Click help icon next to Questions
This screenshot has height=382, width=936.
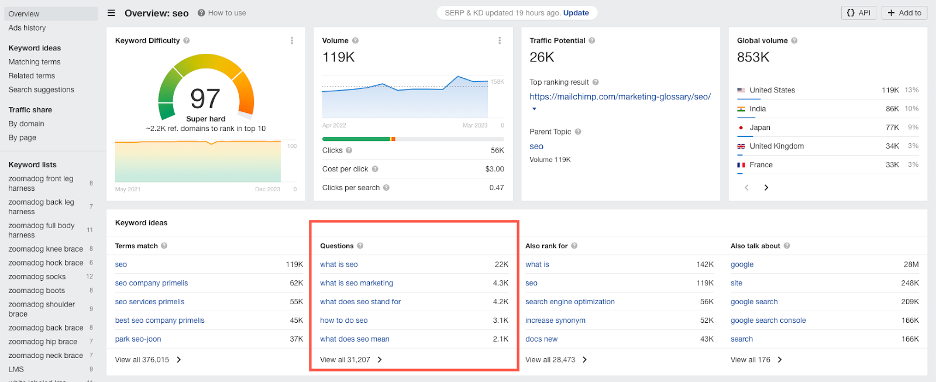[x=360, y=245]
